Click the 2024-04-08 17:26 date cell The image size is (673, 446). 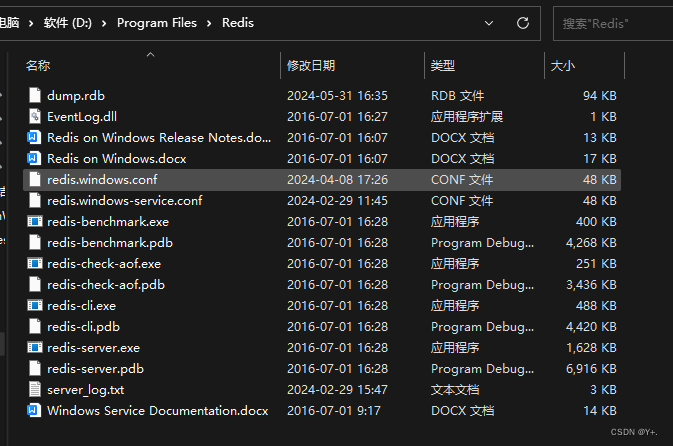point(337,179)
